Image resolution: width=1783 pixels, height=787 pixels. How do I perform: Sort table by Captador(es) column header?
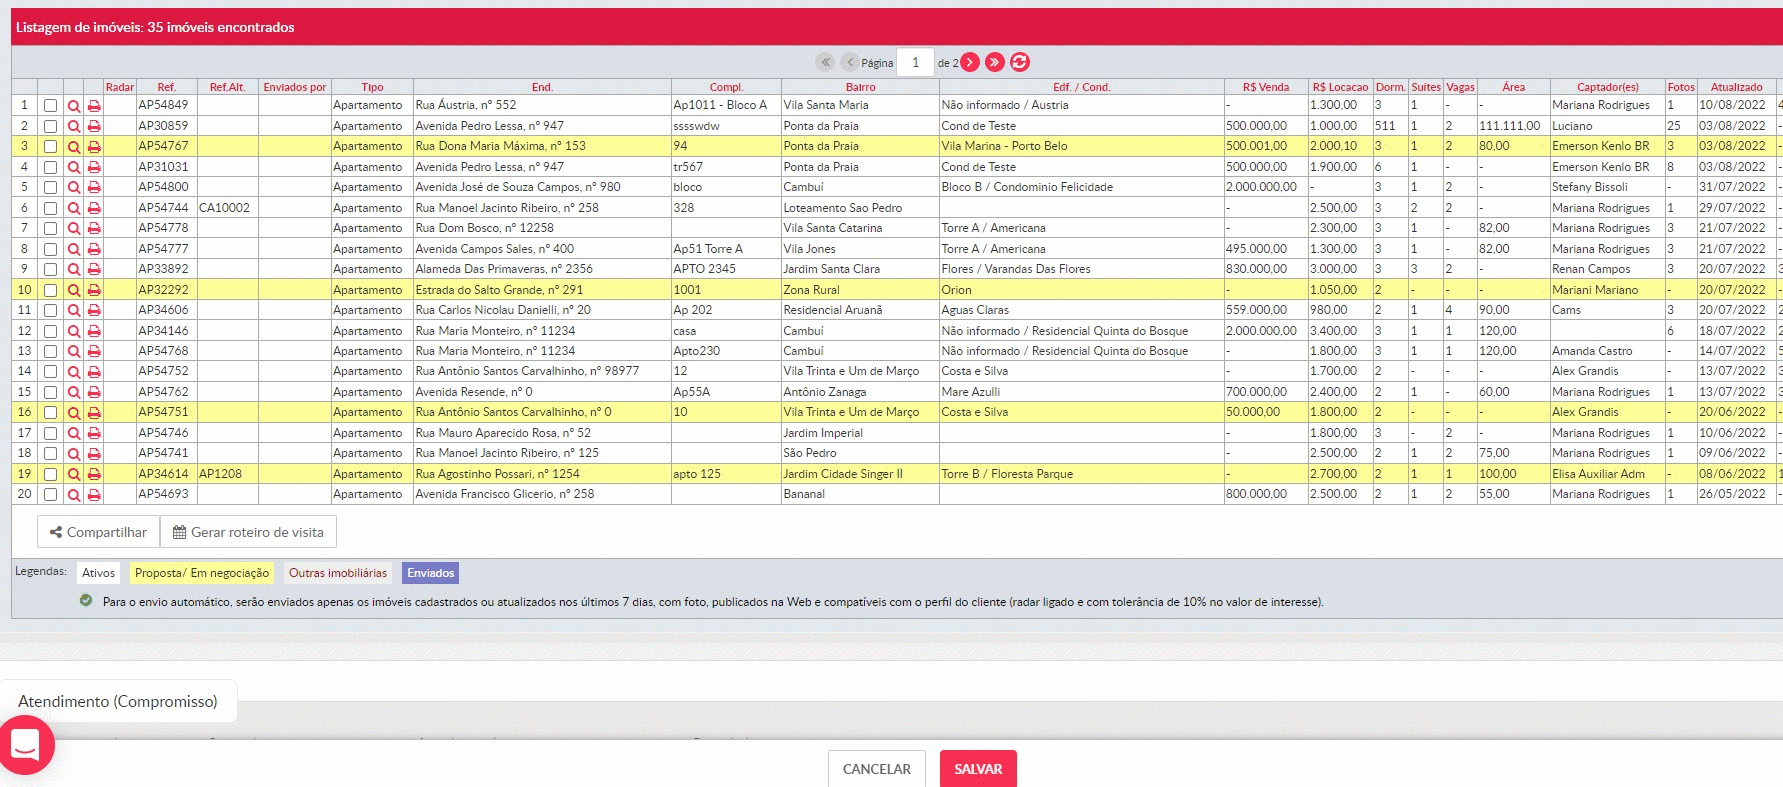[x=1607, y=87]
